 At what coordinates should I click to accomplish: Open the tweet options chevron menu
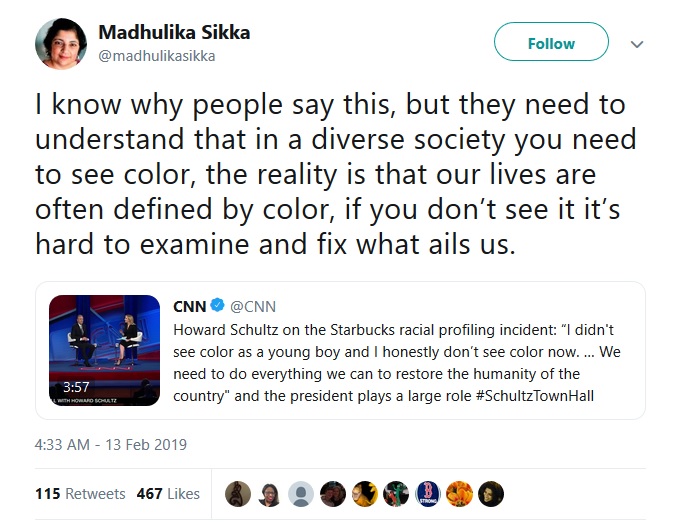coord(637,44)
